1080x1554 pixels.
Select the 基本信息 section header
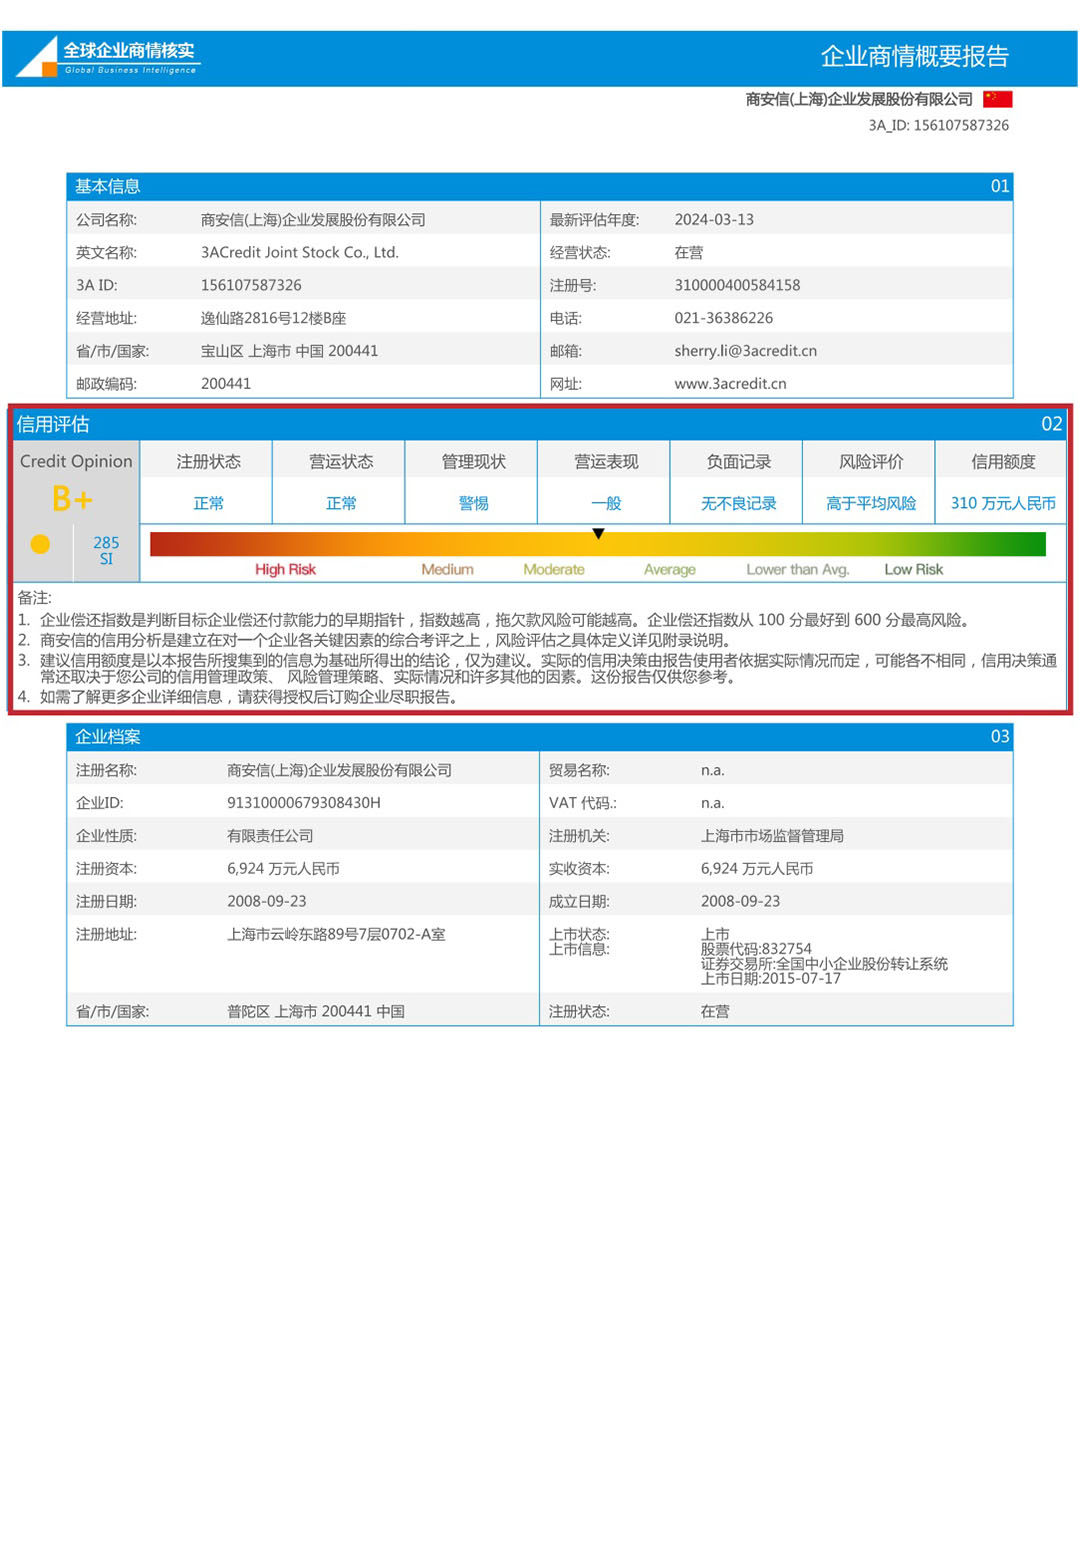(540, 186)
